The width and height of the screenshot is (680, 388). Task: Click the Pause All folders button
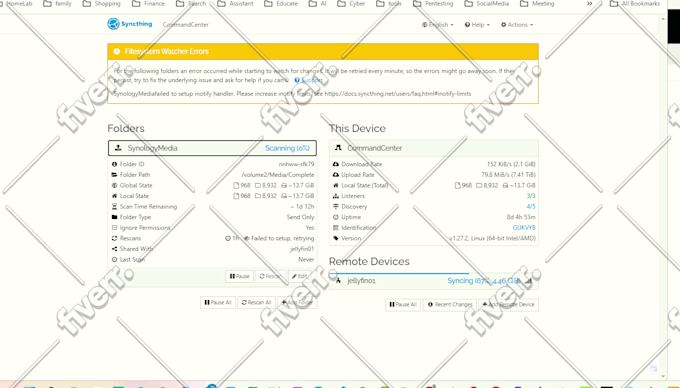click(218, 303)
